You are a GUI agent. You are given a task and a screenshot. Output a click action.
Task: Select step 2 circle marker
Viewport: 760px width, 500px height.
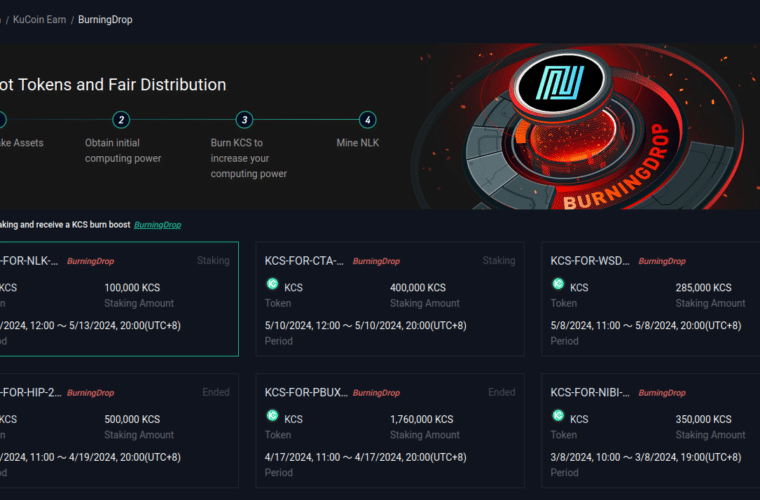pyautogui.click(x=121, y=120)
